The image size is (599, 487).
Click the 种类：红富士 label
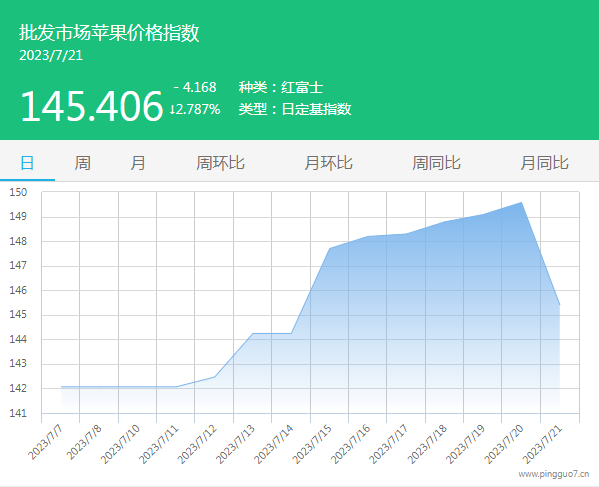[281, 87]
